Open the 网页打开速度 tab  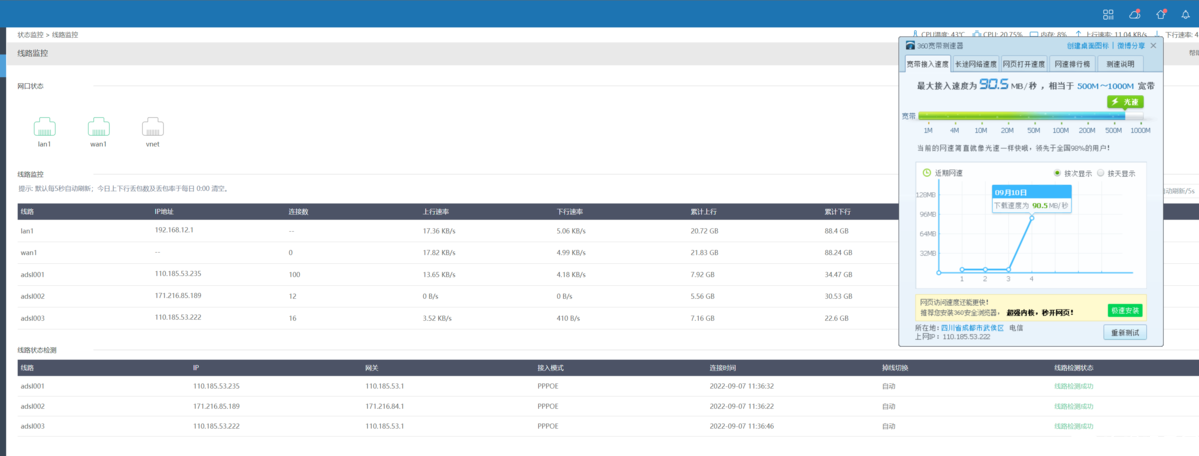[x=1023, y=64]
